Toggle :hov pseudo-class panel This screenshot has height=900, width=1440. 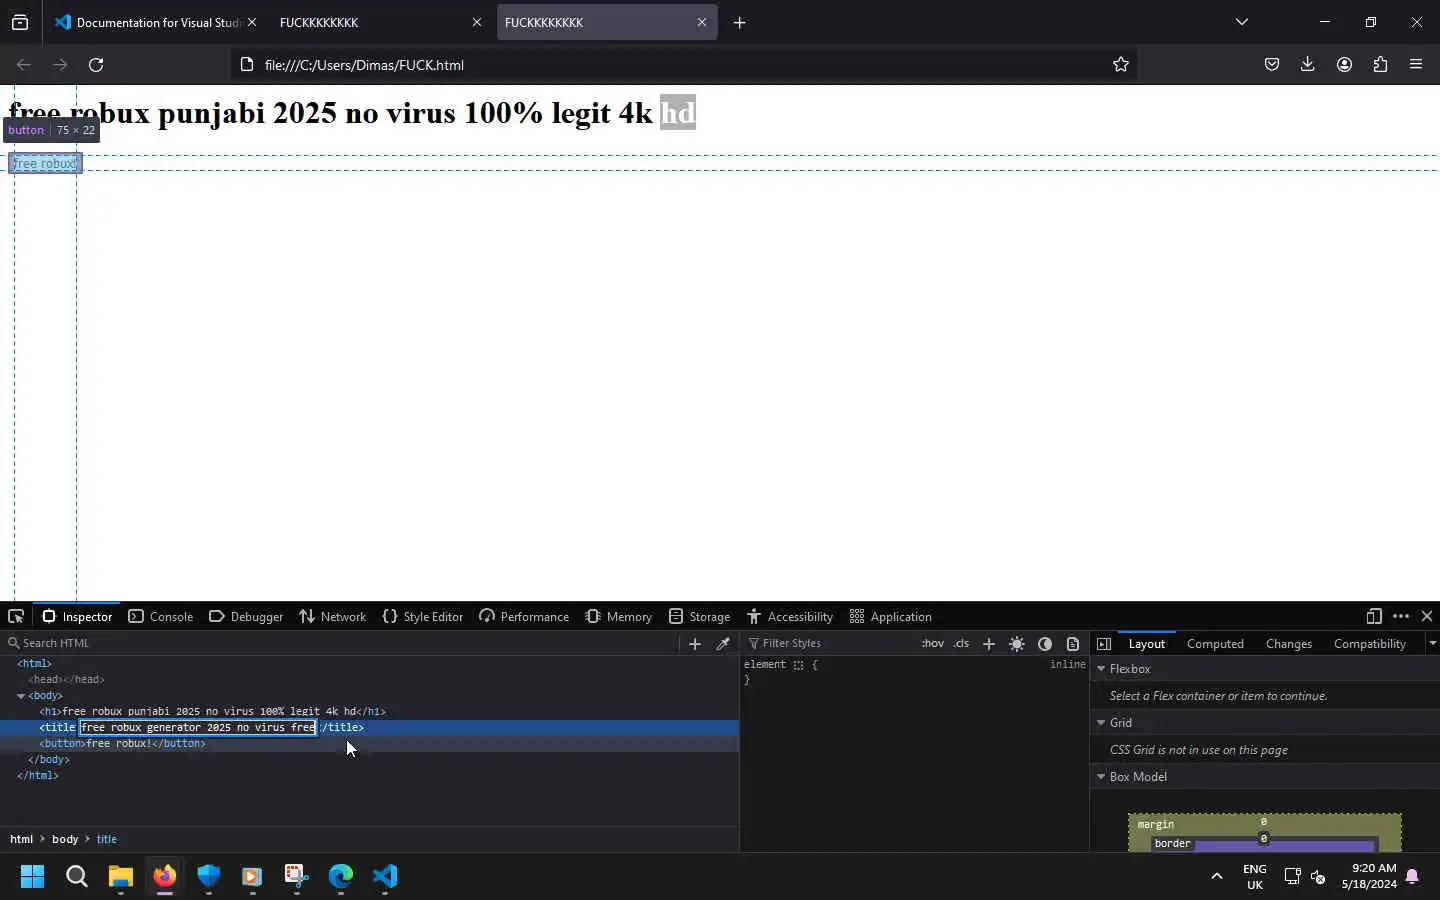click(x=932, y=643)
